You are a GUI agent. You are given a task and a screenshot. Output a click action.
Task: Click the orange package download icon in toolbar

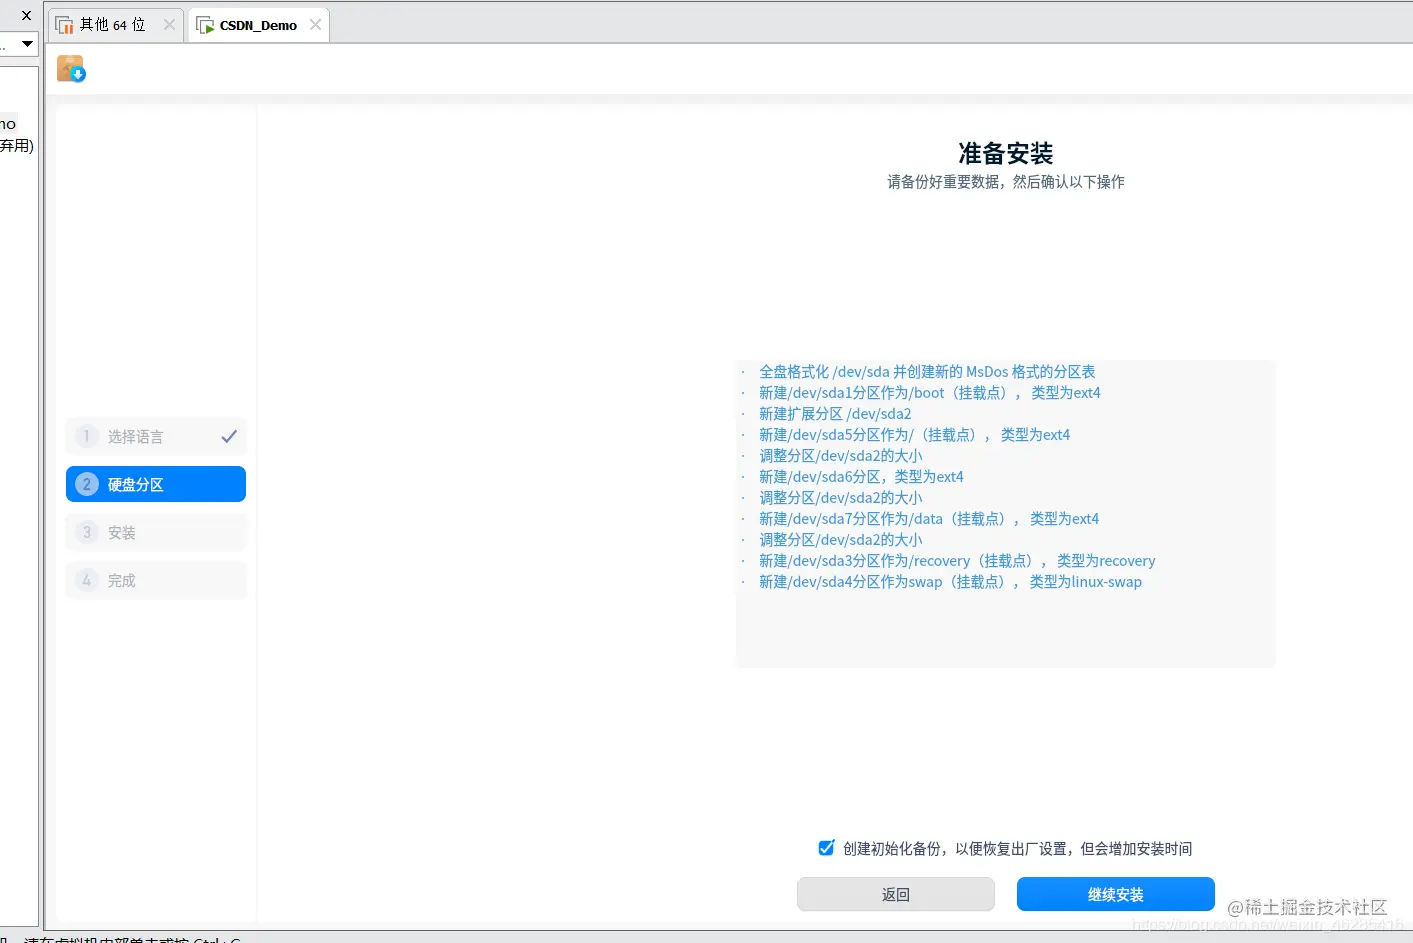70,68
